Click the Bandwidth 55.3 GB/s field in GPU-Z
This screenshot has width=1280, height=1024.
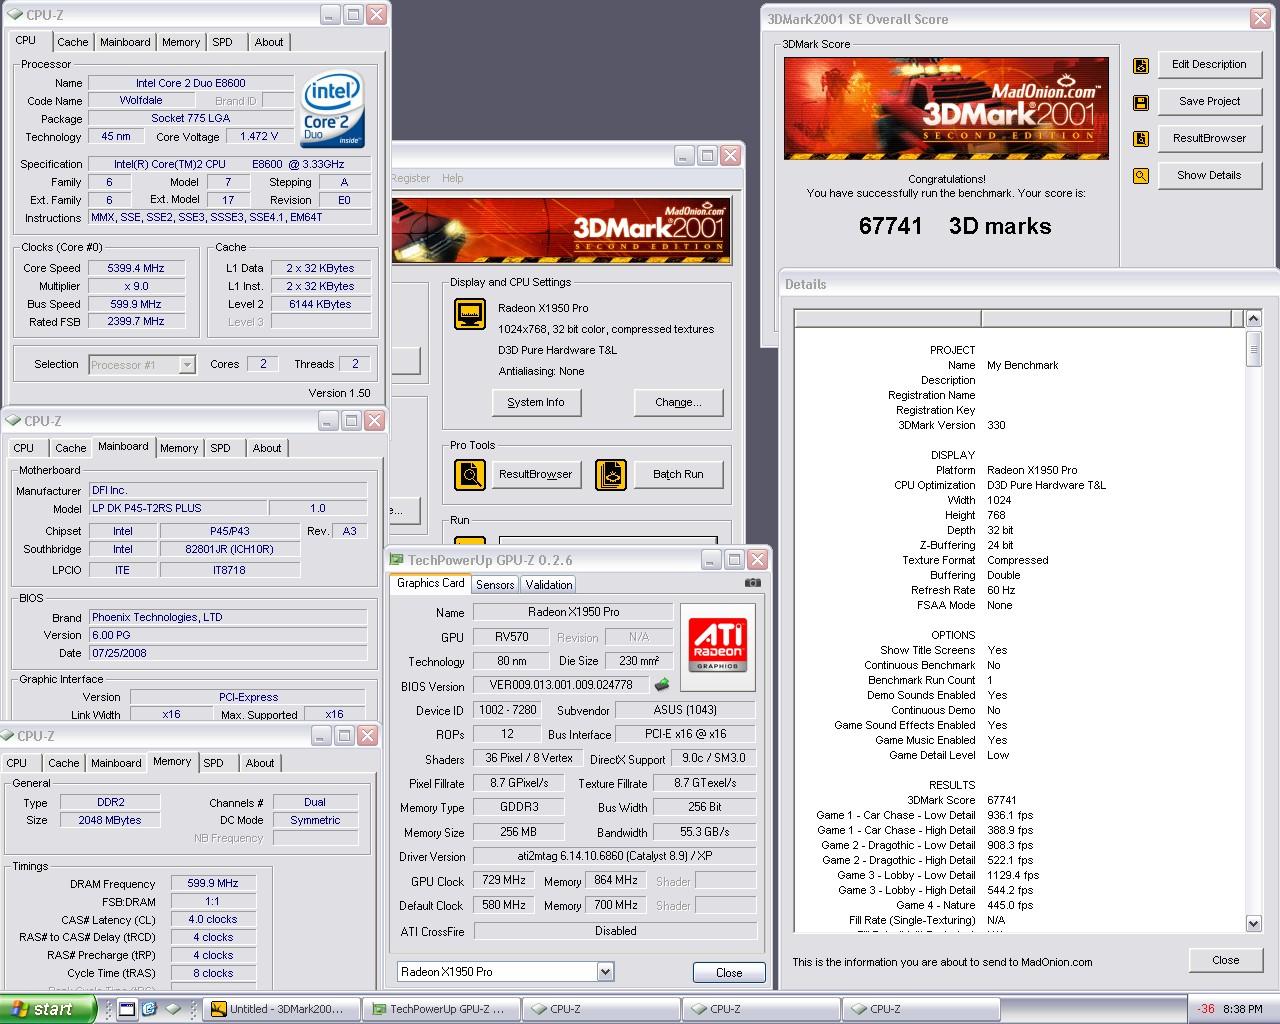pos(704,832)
